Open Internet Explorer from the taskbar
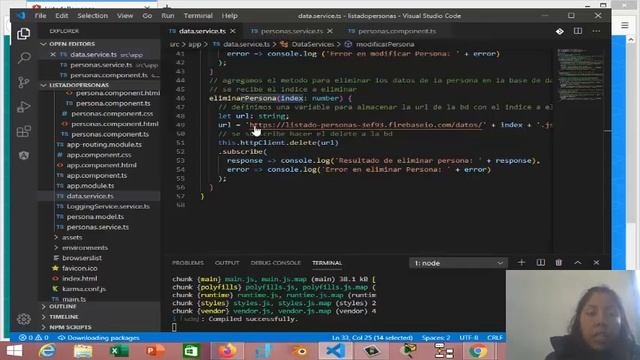Viewport: 640px width, 360px height. (47, 351)
